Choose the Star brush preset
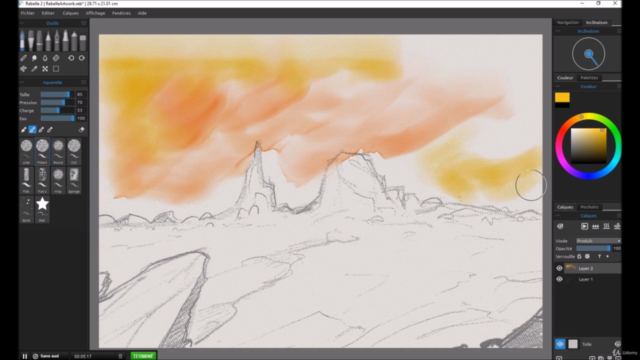 [42, 209]
